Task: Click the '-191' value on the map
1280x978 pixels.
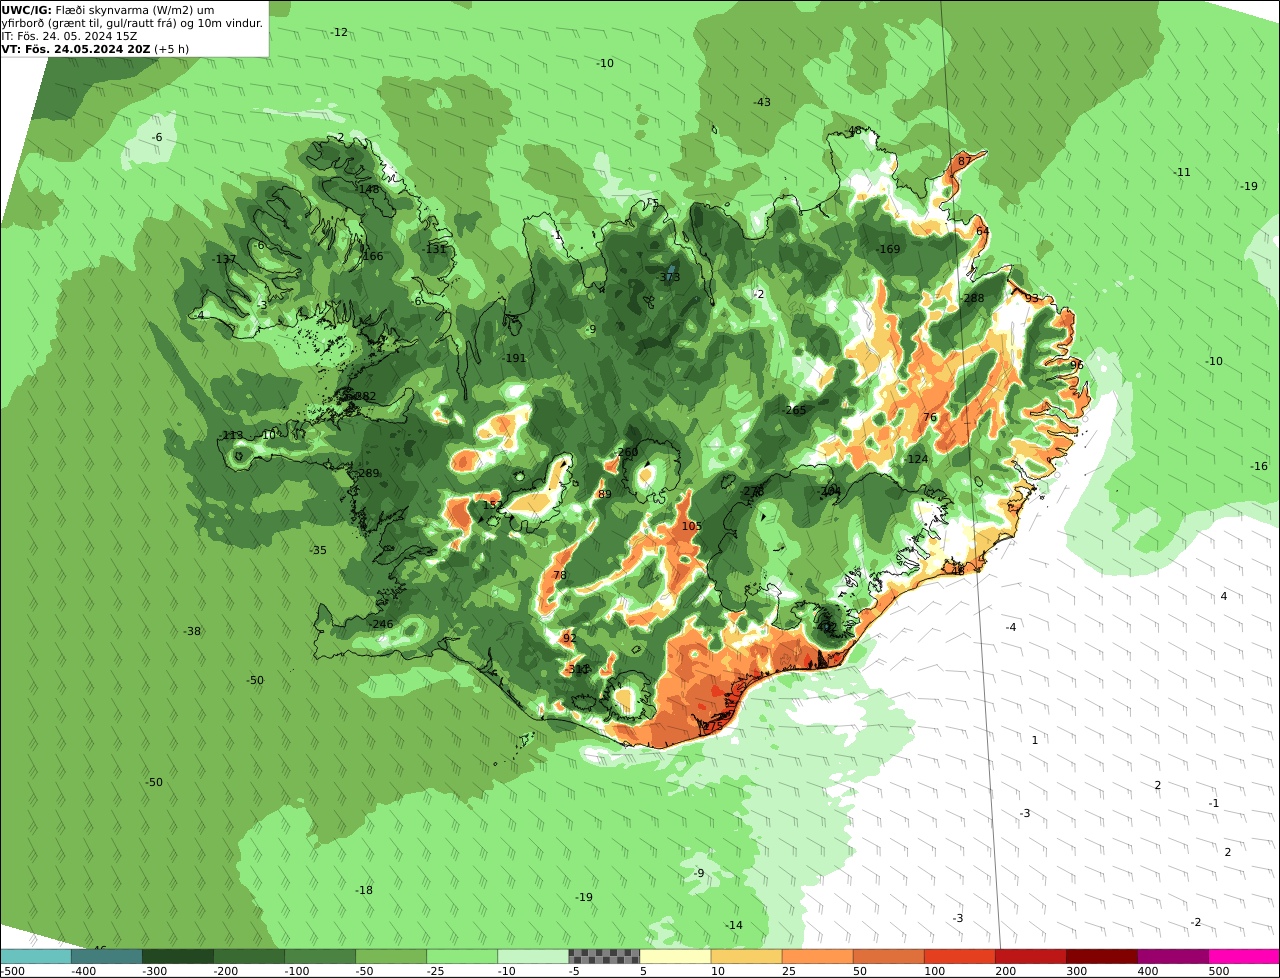Action: pos(514,358)
